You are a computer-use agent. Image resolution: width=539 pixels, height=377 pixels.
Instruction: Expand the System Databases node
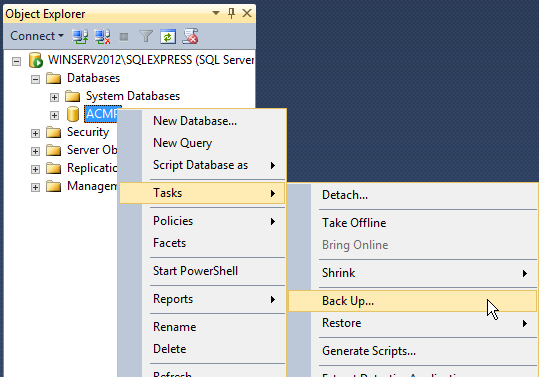[54, 97]
